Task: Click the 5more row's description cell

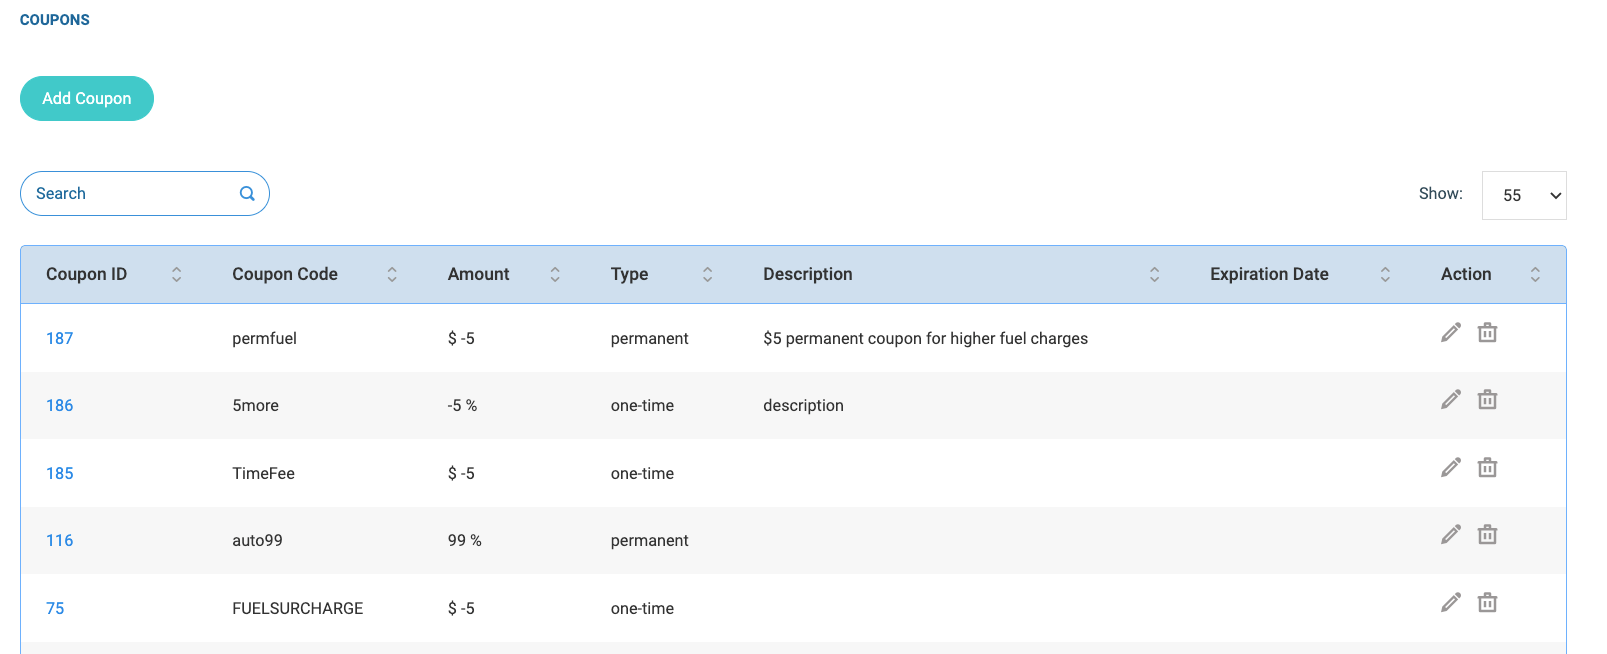Action: coord(804,406)
